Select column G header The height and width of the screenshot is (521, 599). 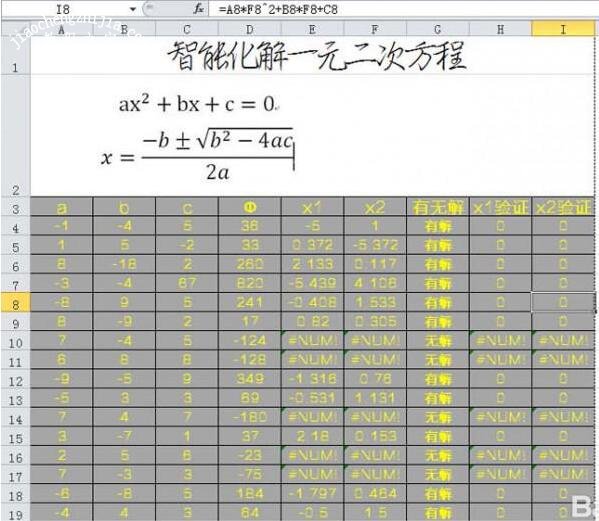point(437,29)
